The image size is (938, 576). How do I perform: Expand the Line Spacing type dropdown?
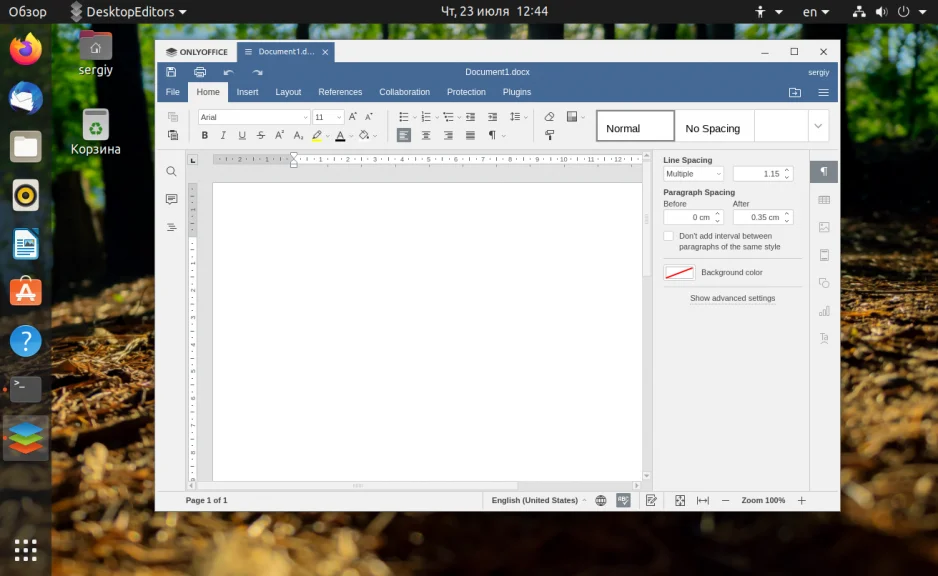coord(693,174)
